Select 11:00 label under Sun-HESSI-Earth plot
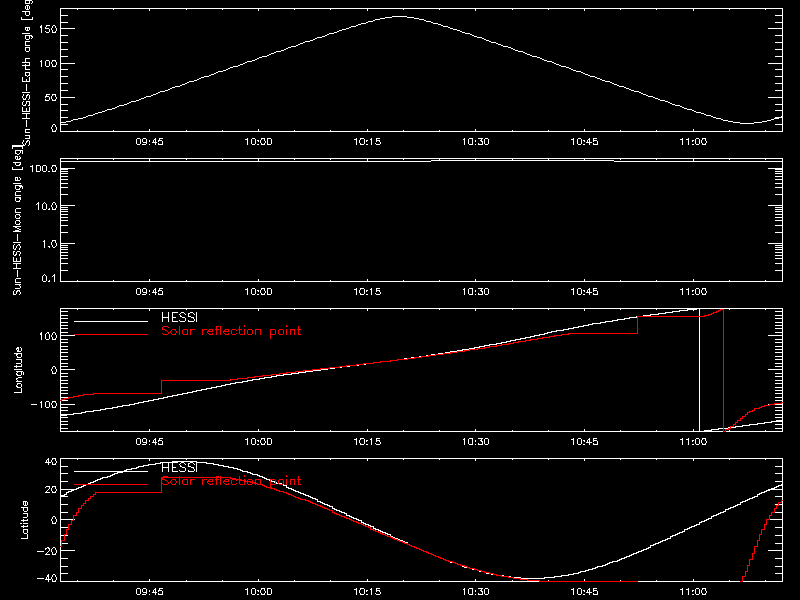 pos(693,142)
